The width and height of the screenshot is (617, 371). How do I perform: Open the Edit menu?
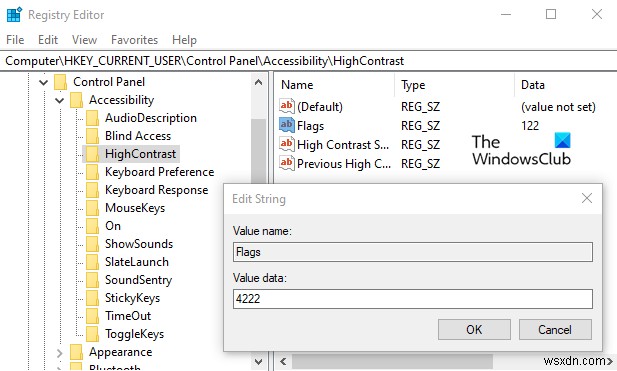click(48, 40)
